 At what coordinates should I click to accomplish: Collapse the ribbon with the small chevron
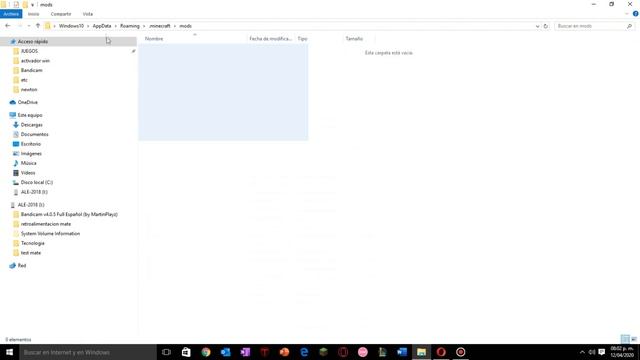pyautogui.click(x=627, y=14)
